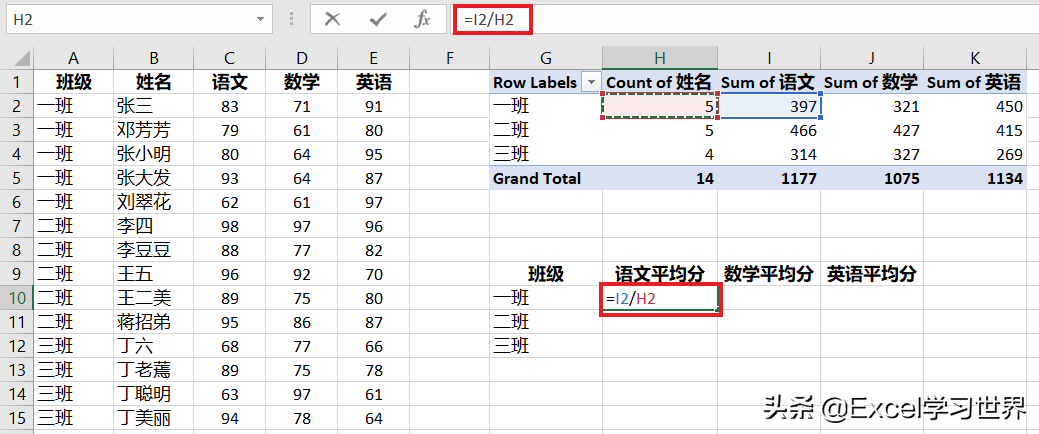Screen dimensions: 1039x434
Task: Click the 姓名 header cell
Action: (x=154, y=82)
